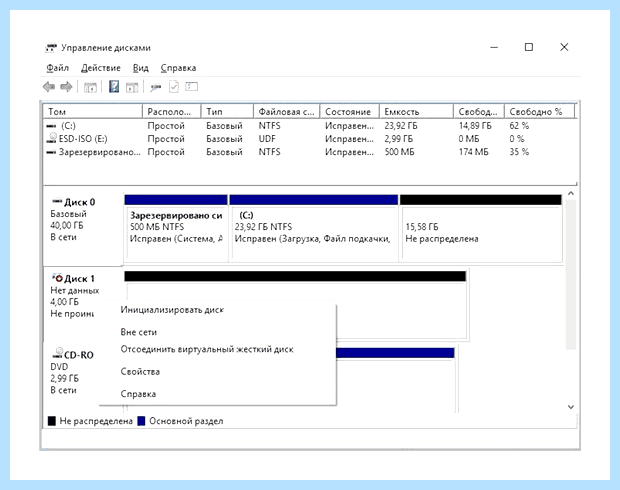The image size is (620, 490).
Task: Click the scroll up arrow of disk pane
Action: click(571, 193)
